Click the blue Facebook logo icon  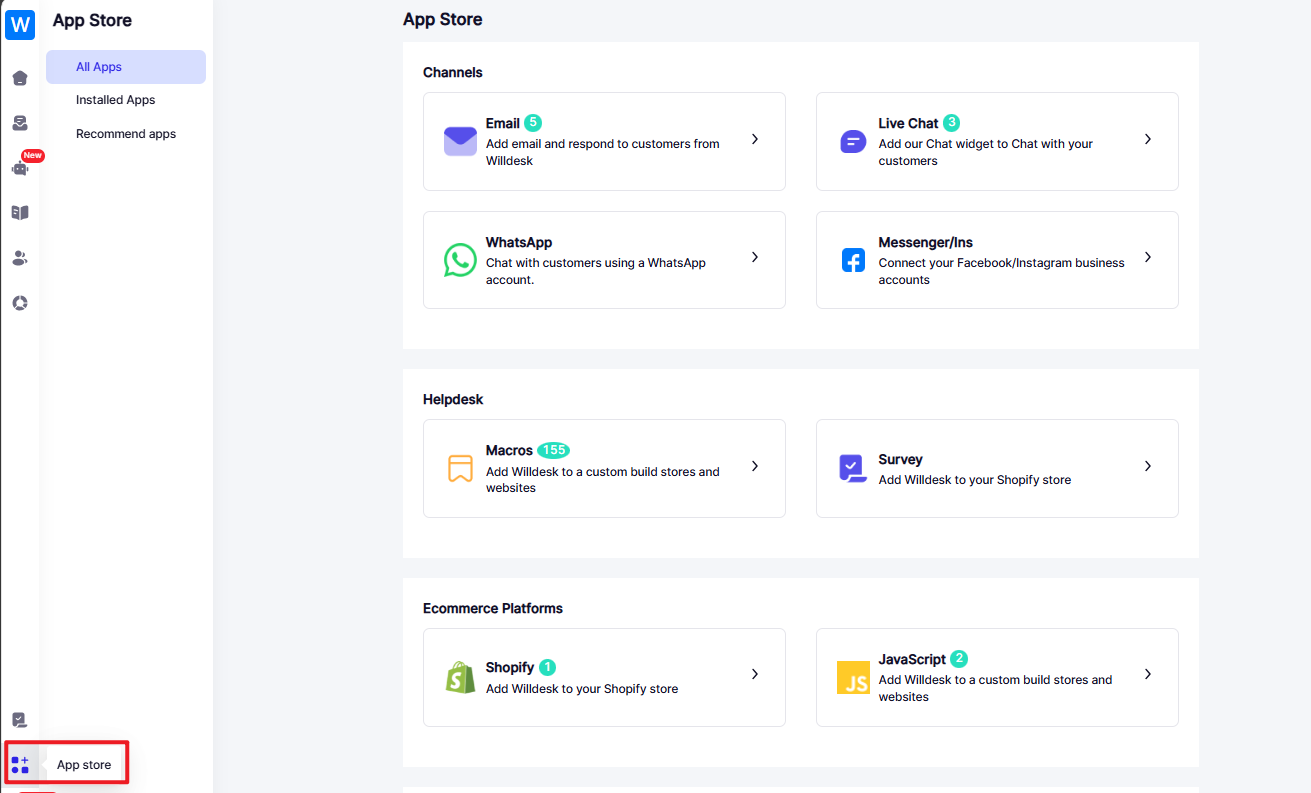click(853, 260)
